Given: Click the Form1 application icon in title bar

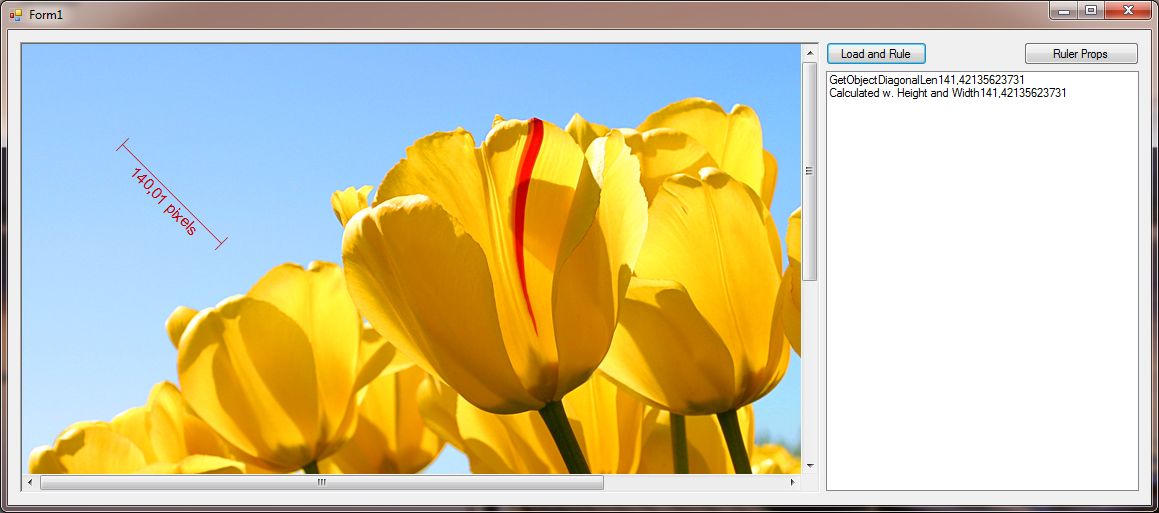Looking at the screenshot, I should (x=16, y=15).
